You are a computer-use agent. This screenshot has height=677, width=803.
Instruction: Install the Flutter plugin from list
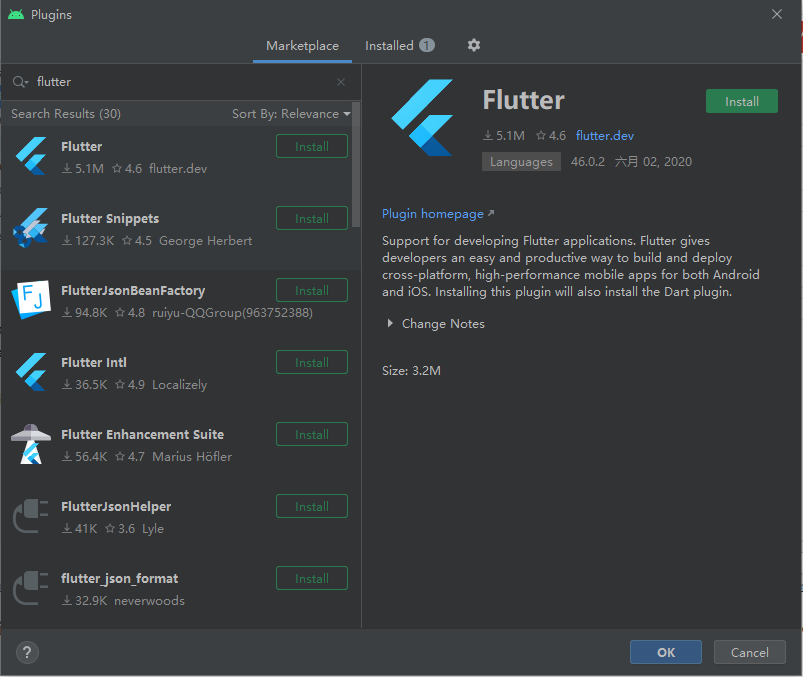click(x=312, y=146)
